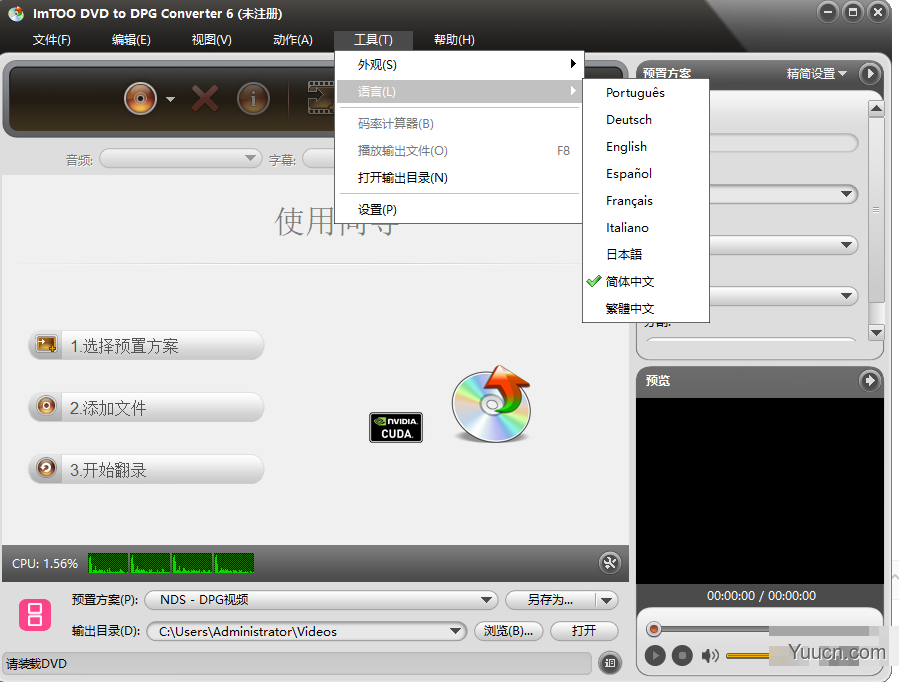Open the 帮助(H) menu
Image resolution: width=899 pixels, height=682 pixels.
[454, 40]
